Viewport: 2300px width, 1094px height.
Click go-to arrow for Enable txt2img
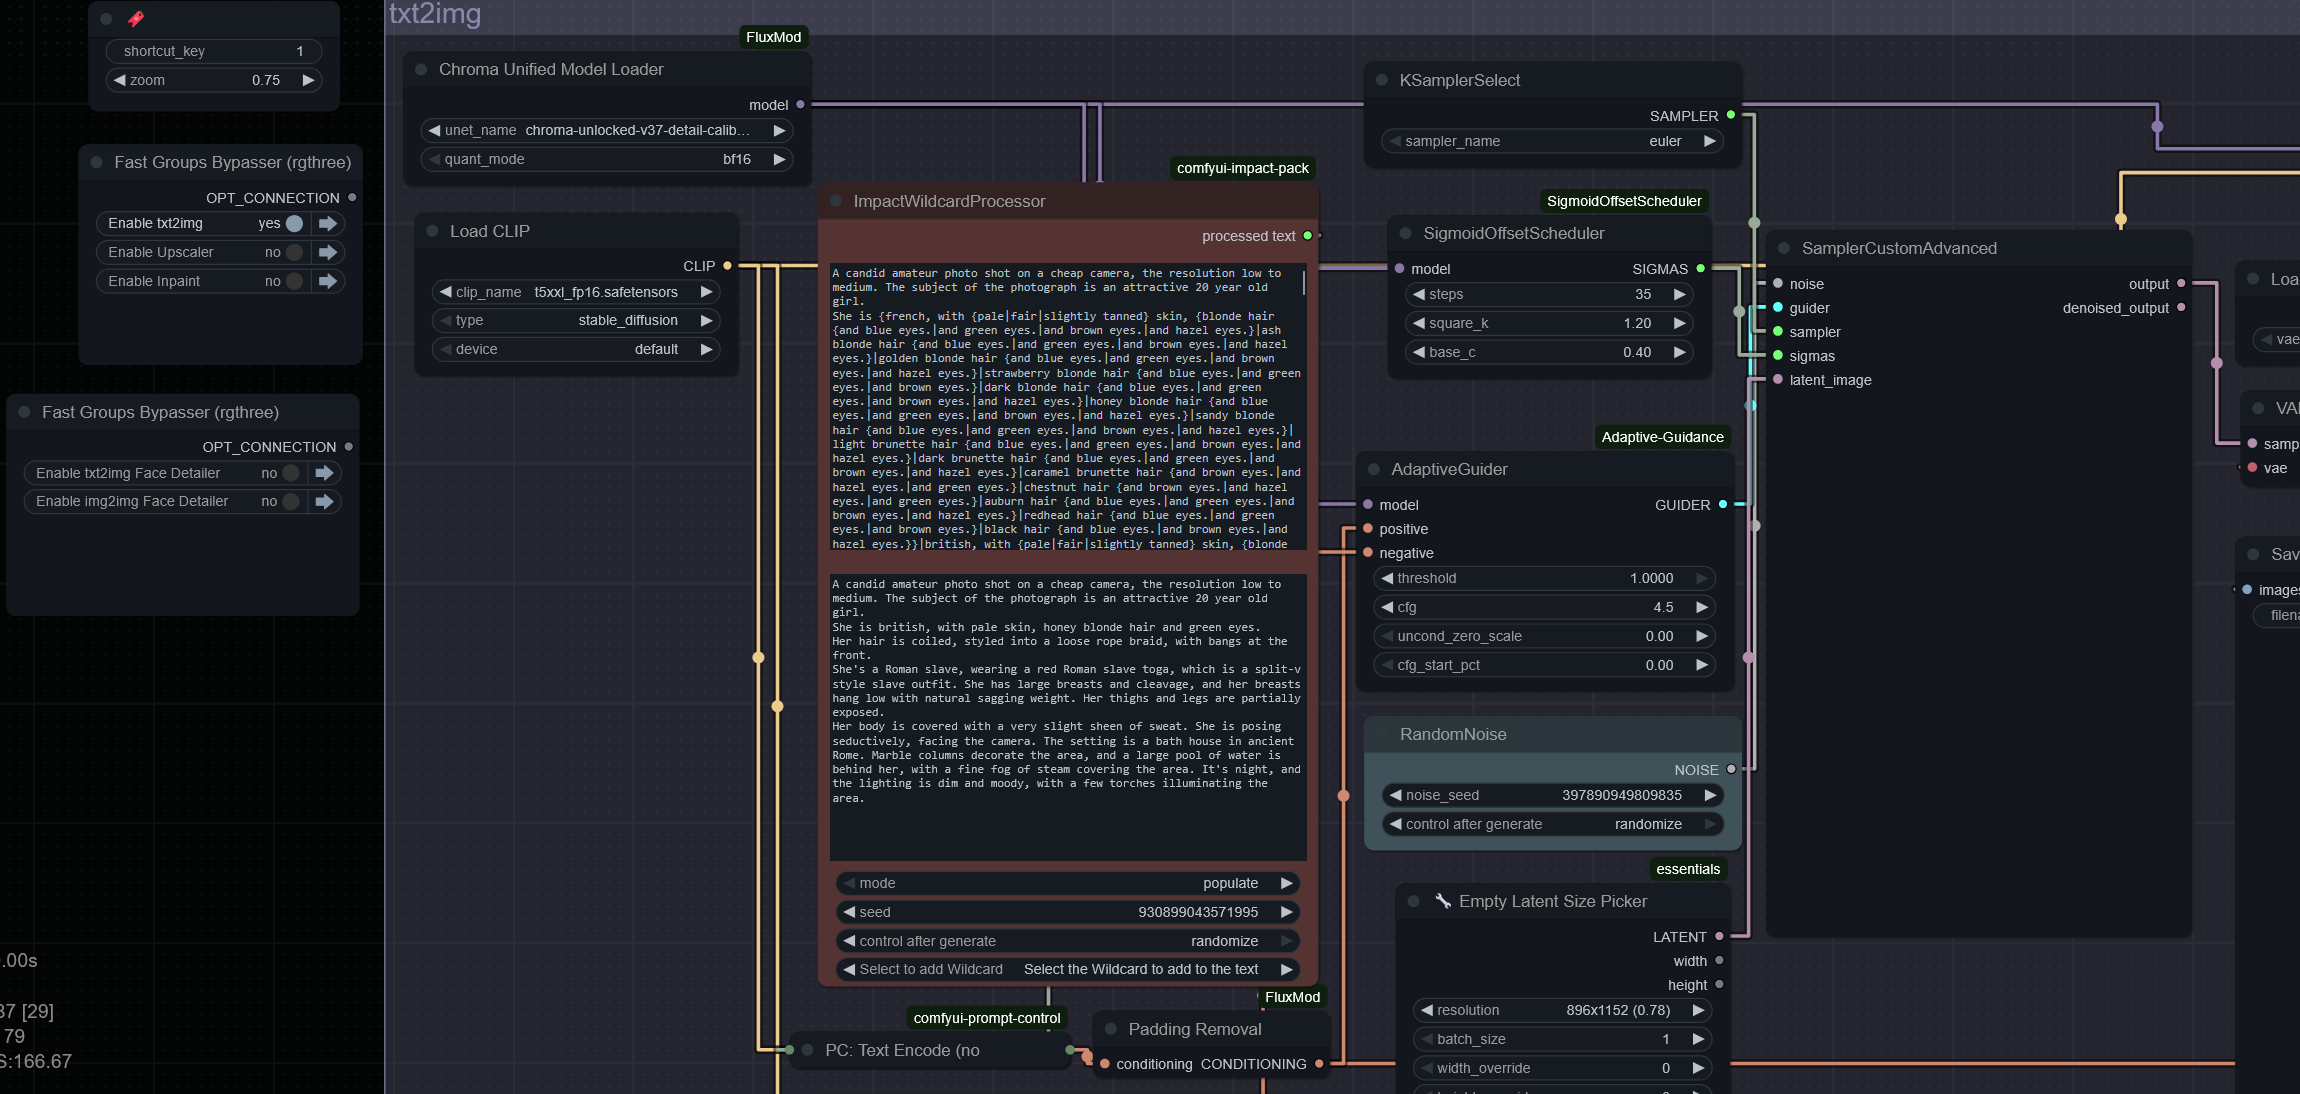point(328,223)
